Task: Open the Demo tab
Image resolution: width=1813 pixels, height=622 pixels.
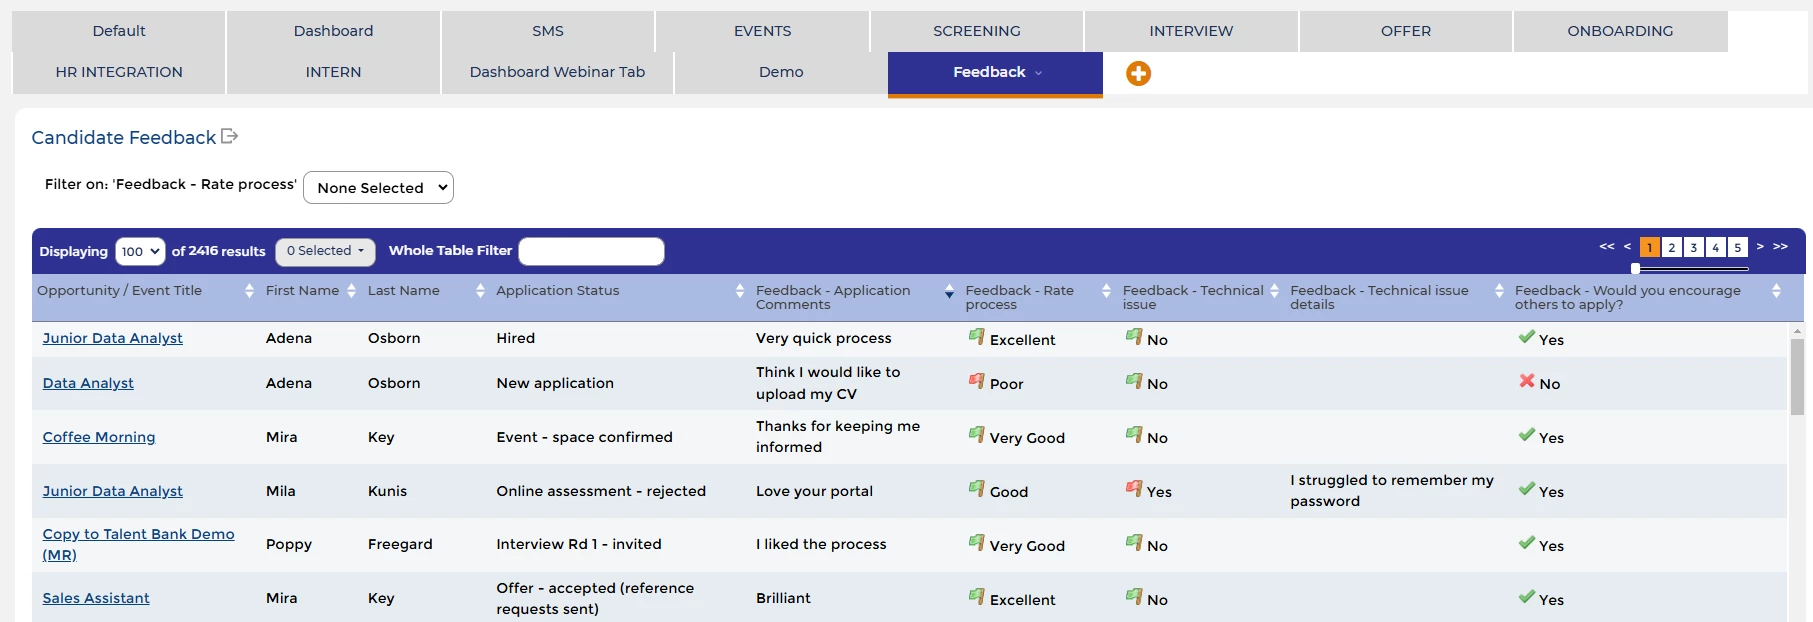Action: (x=781, y=72)
